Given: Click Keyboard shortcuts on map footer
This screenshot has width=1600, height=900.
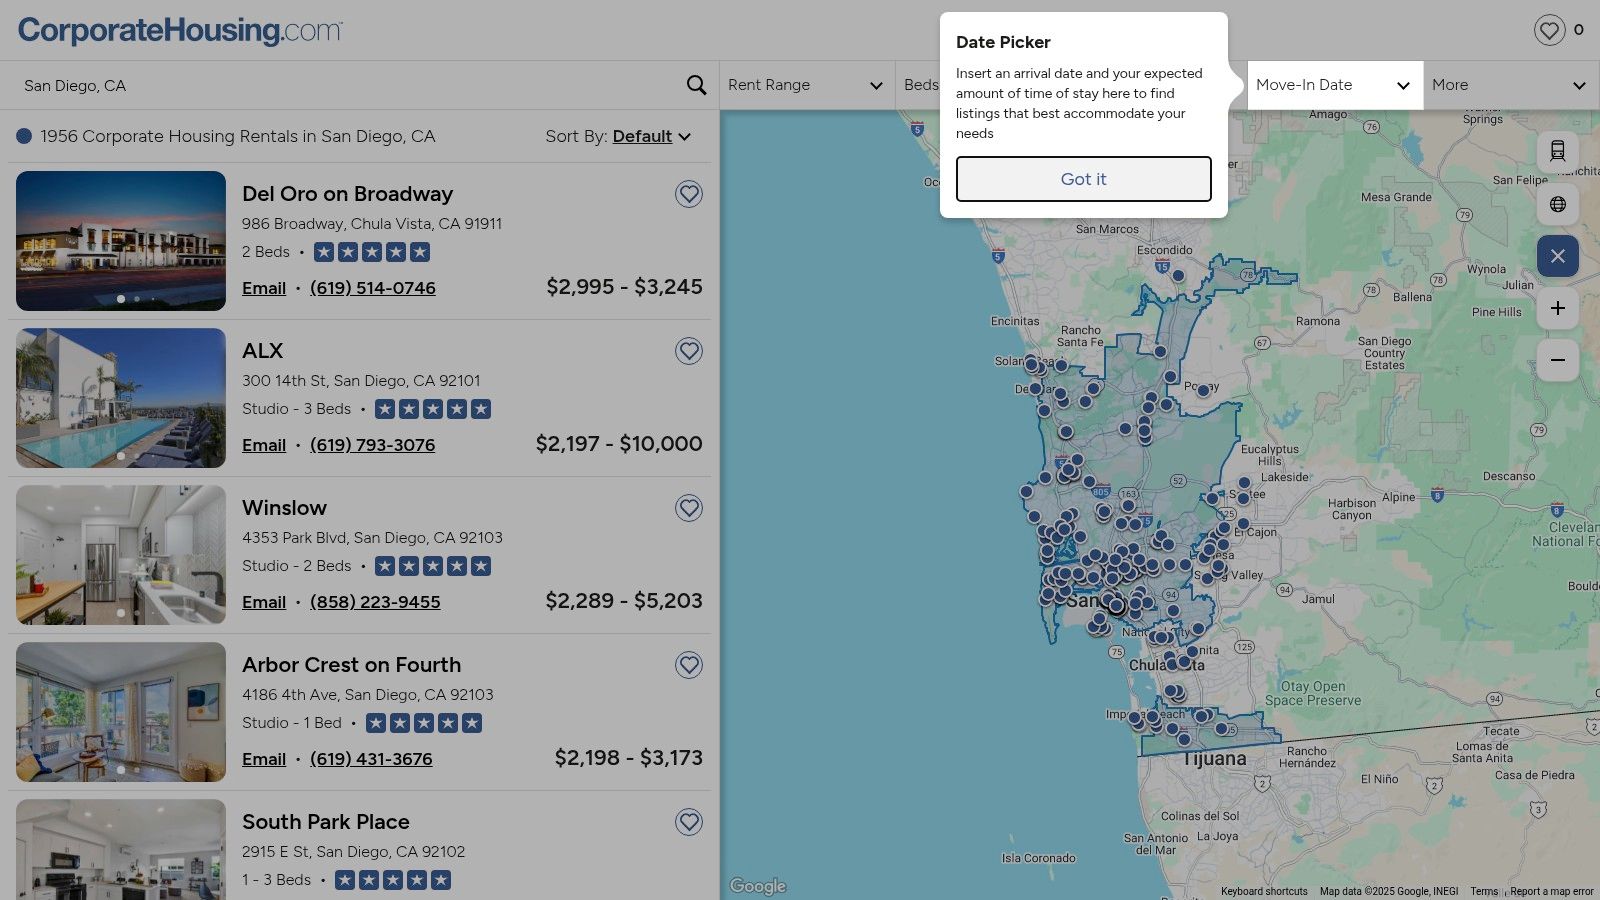Looking at the screenshot, I should point(1264,891).
